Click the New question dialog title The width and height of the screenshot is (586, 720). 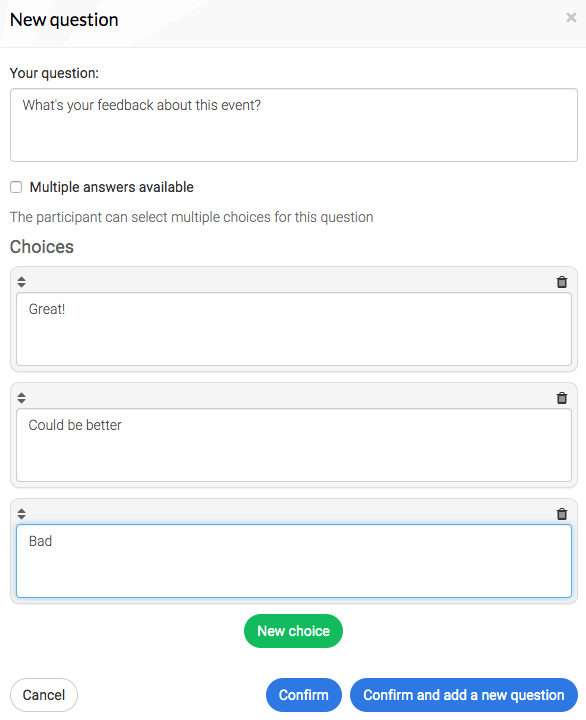(x=64, y=20)
